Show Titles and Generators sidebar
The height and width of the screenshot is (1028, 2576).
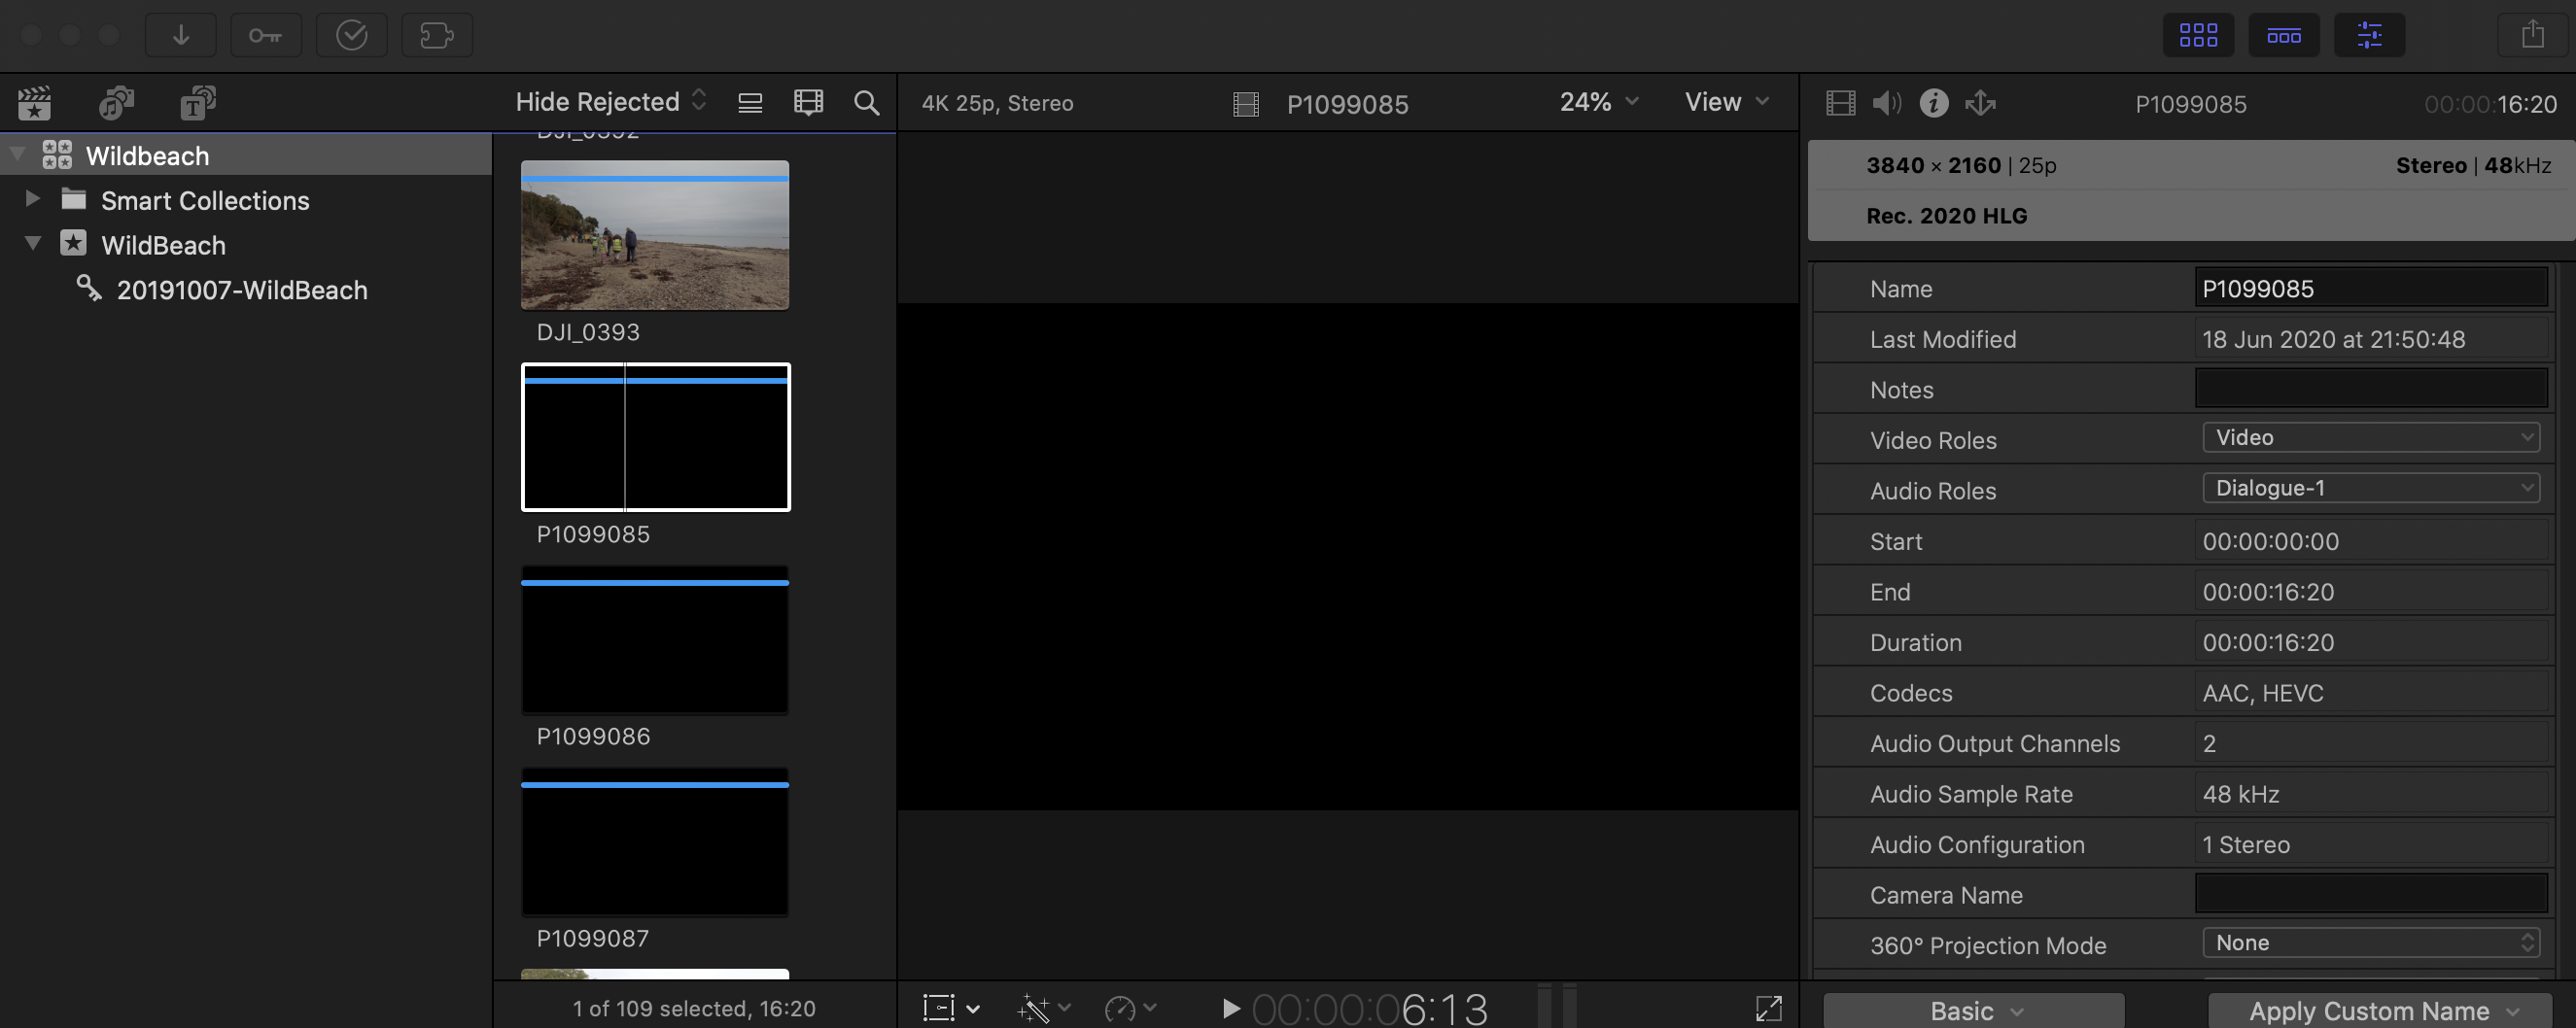point(198,102)
